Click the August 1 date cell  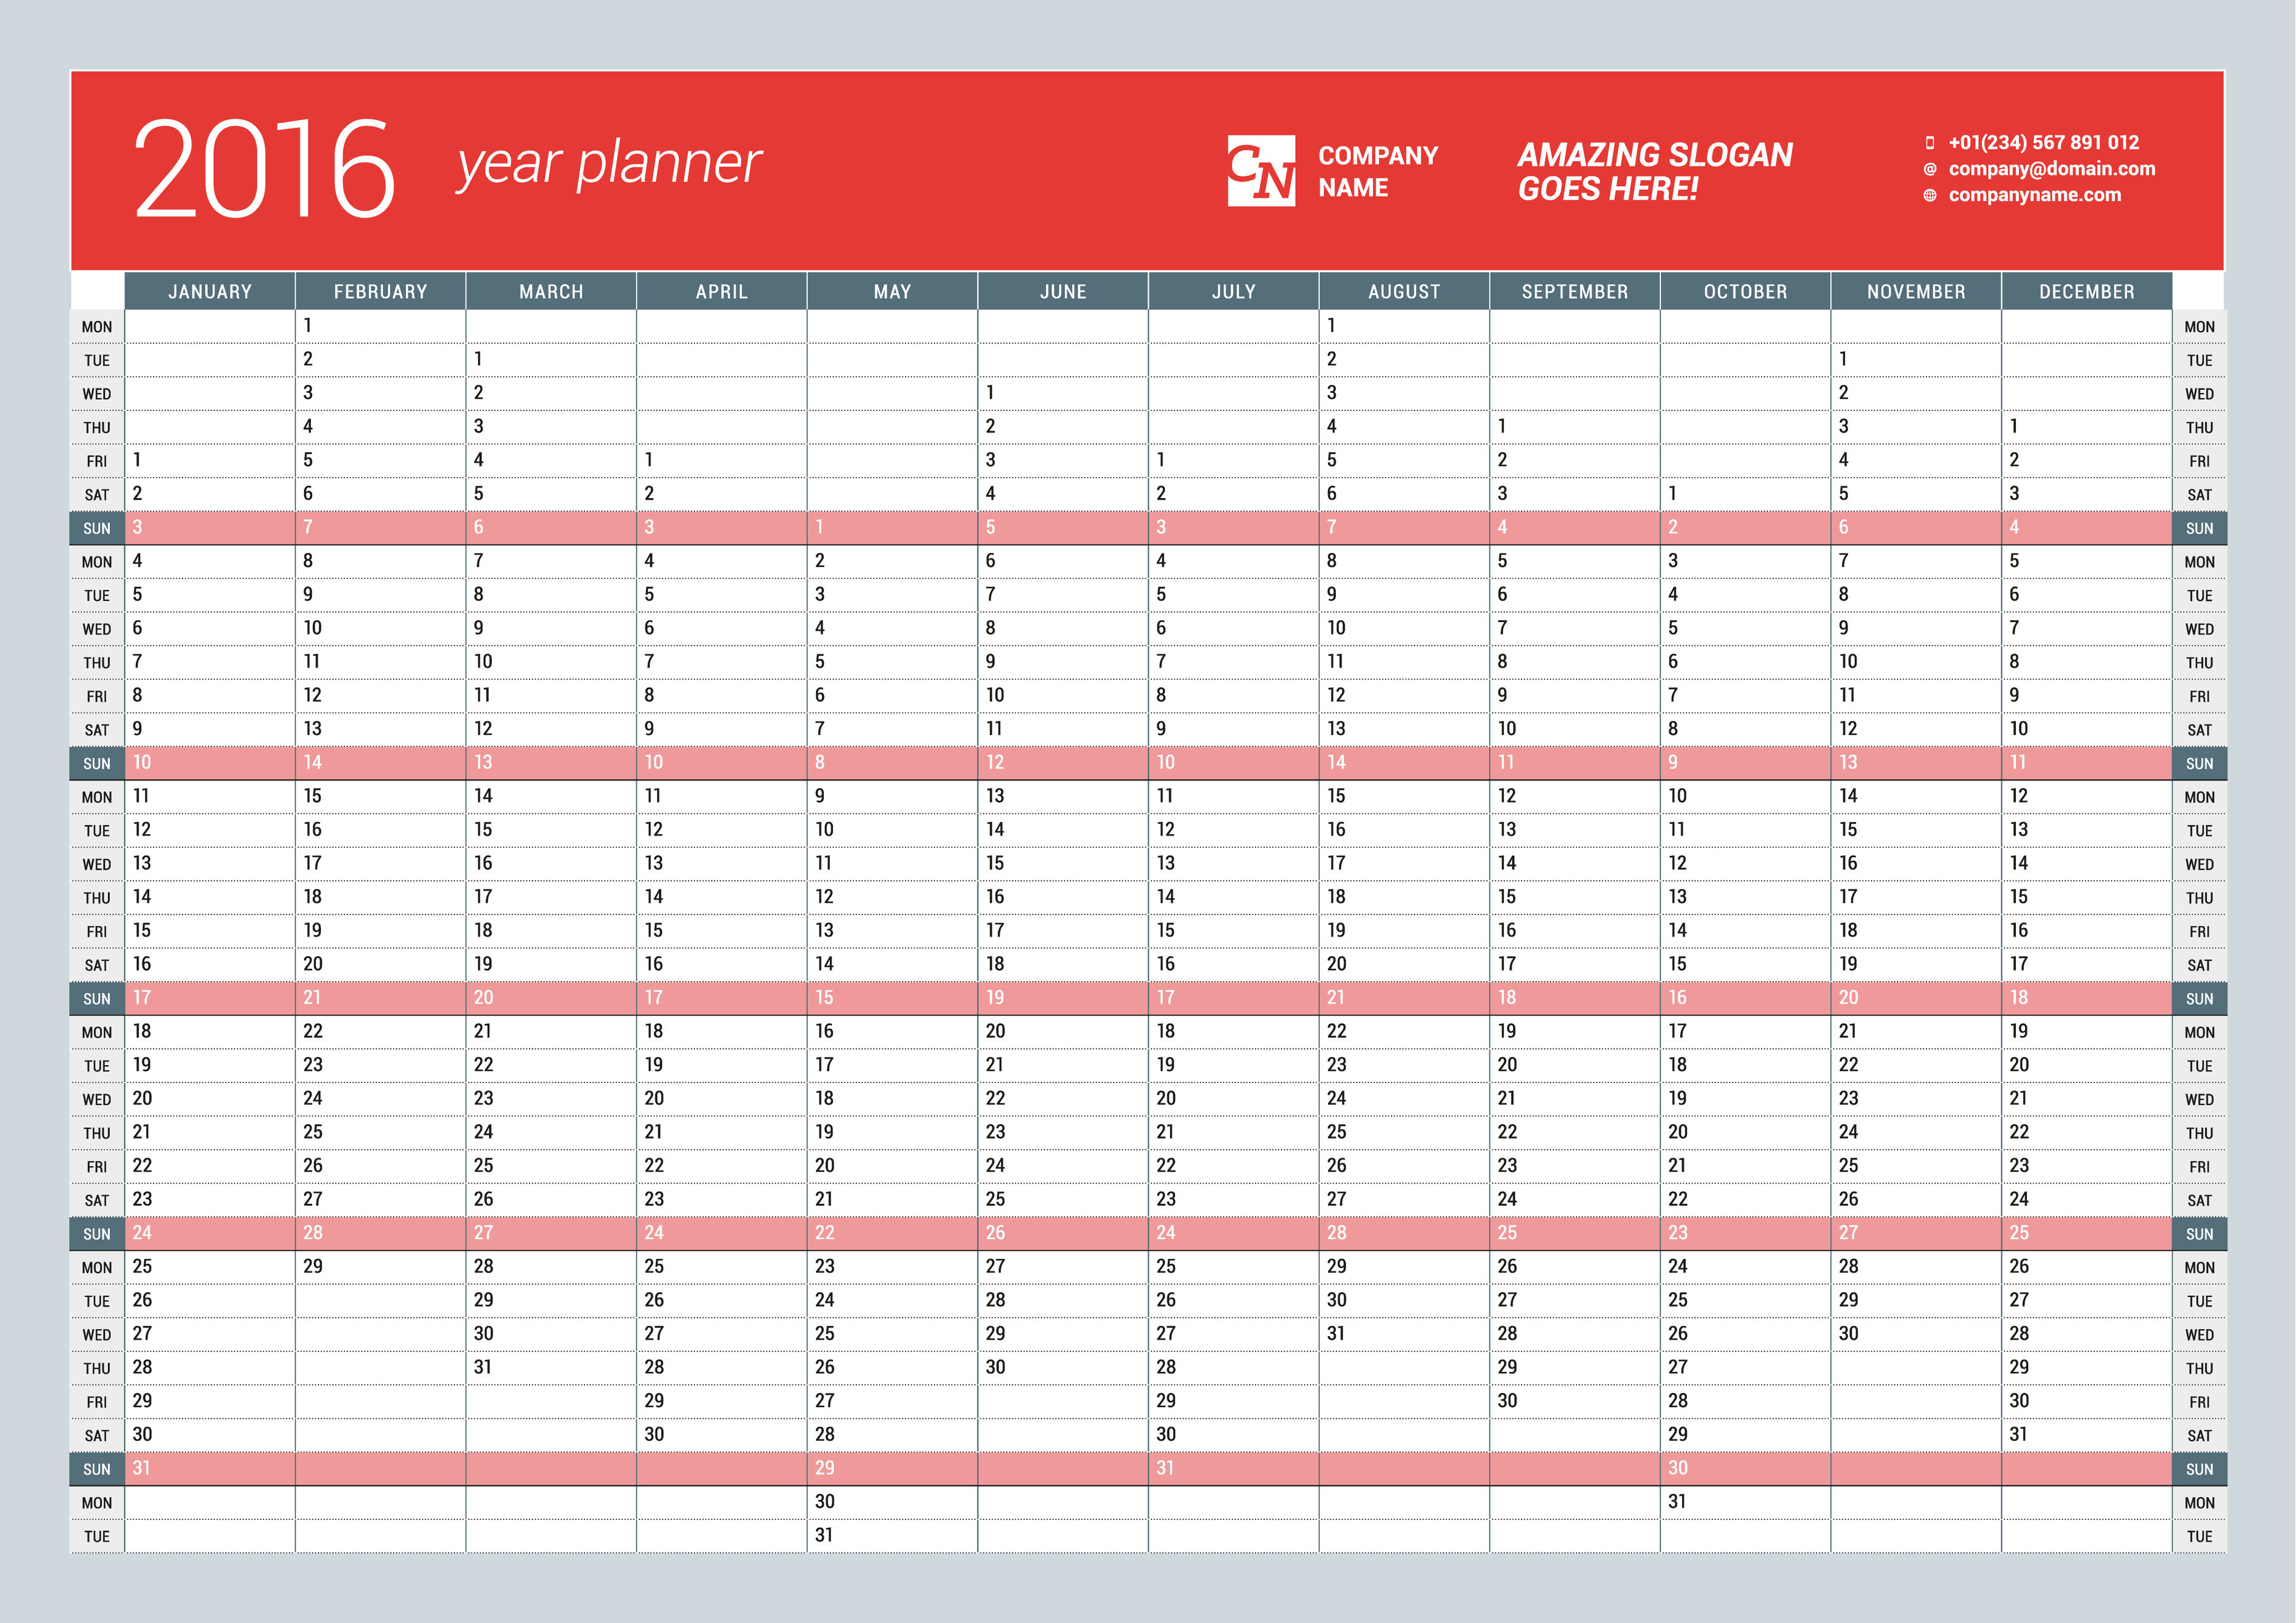(x=1405, y=325)
